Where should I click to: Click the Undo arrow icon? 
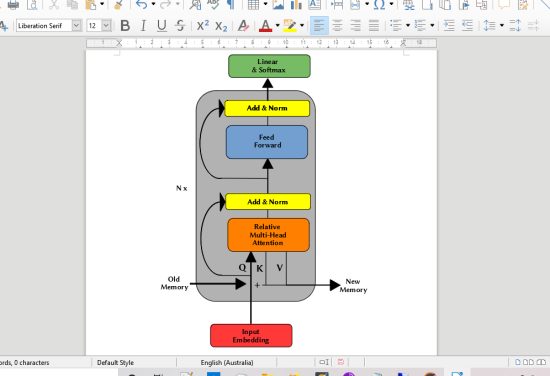(141, 5)
